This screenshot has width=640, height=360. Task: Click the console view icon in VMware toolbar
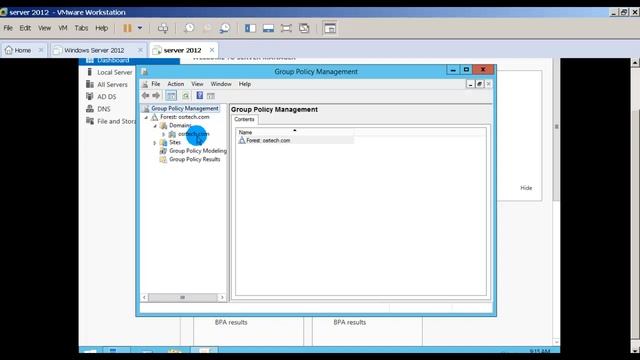click(330, 28)
